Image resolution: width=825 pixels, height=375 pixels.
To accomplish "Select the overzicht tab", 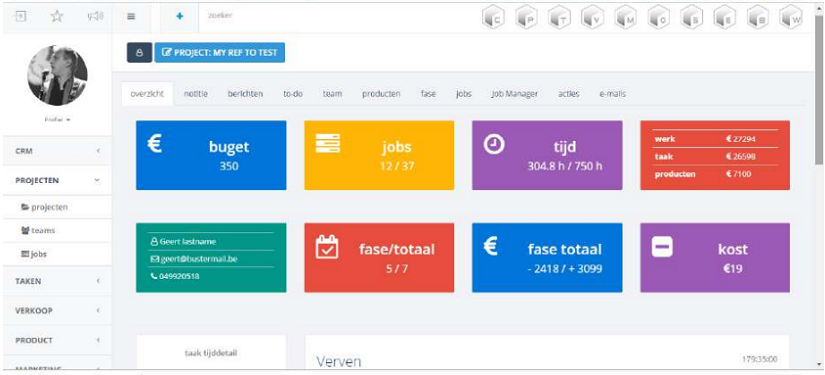I will coord(147,94).
